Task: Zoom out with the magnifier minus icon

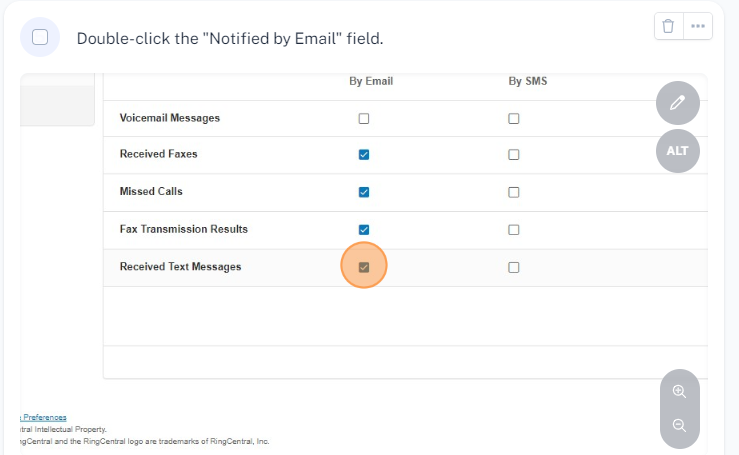Action: point(680,425)
